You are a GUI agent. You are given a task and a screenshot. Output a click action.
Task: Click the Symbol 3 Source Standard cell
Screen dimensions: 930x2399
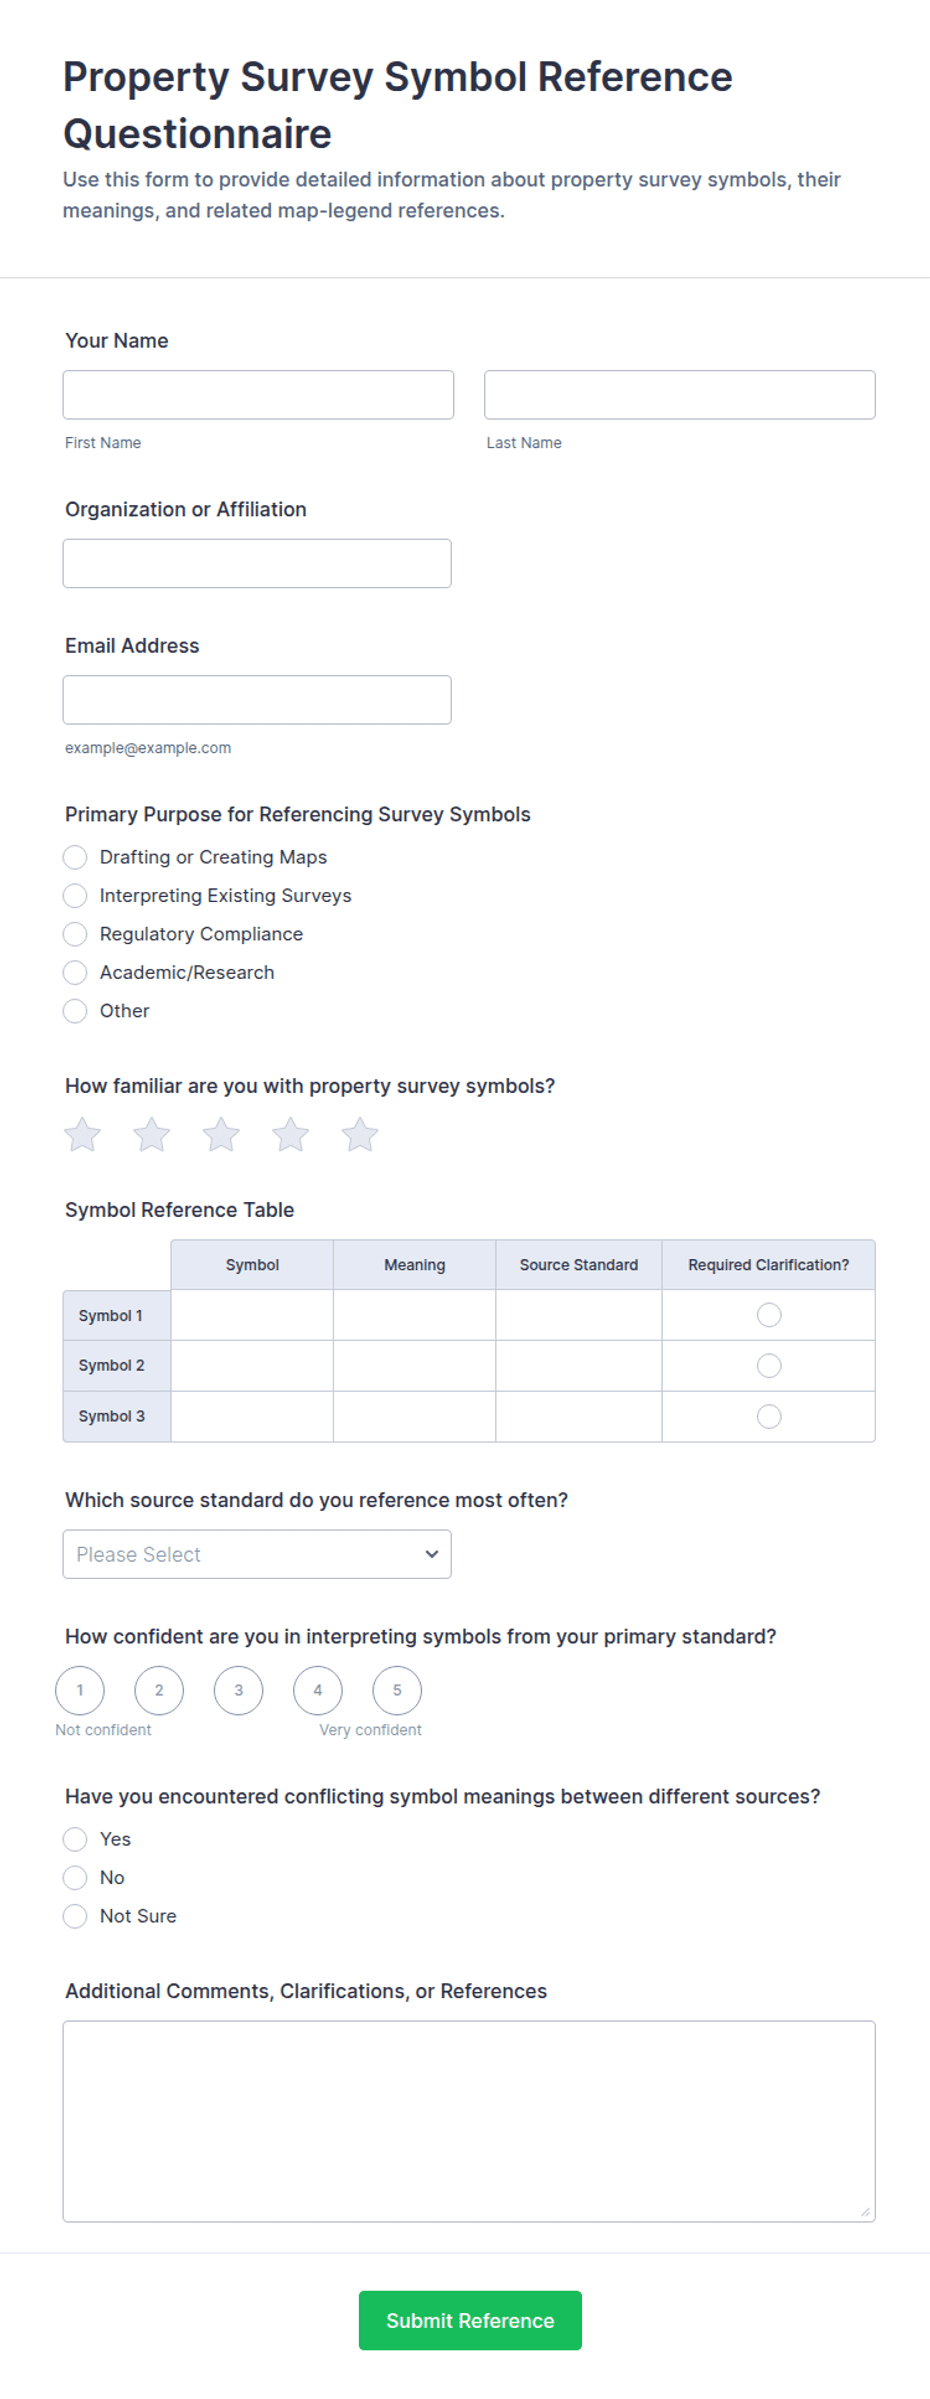579,1416
